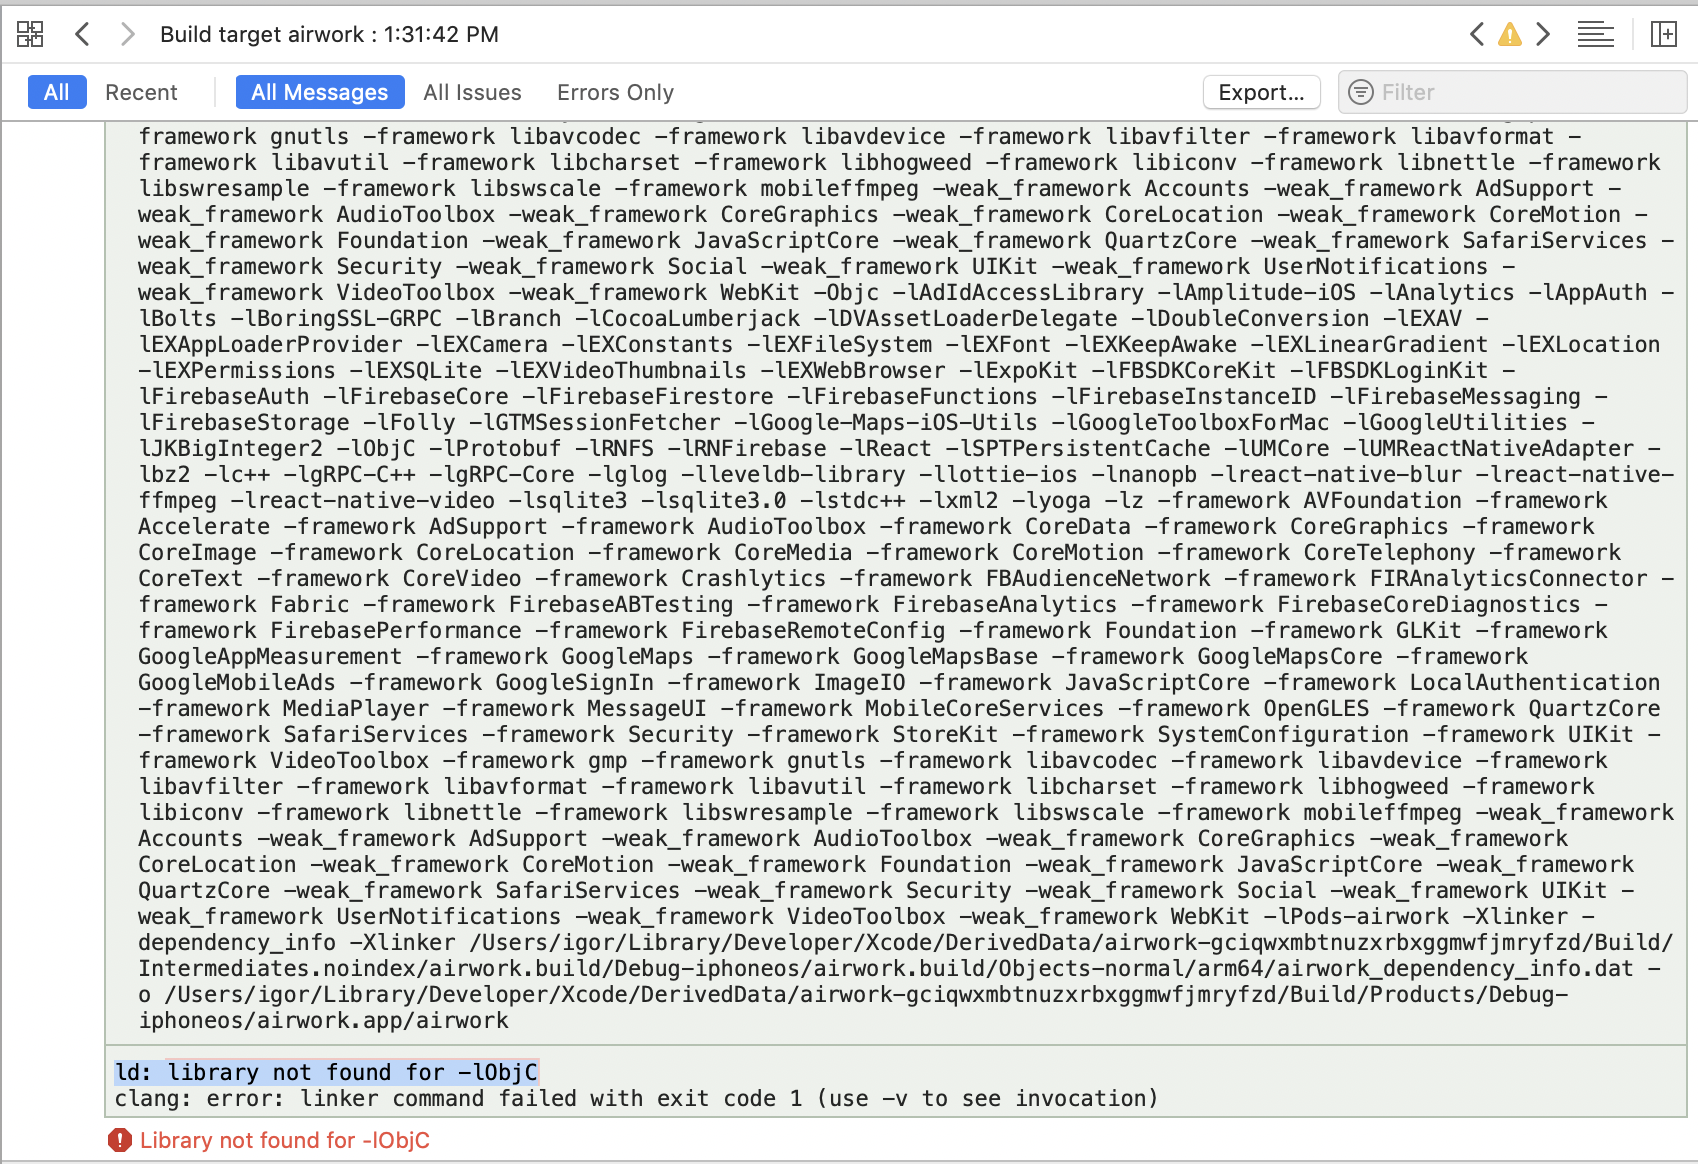Expand the Library not found error entry
Screen dimensions: 1698x1164
[286, 1140]
